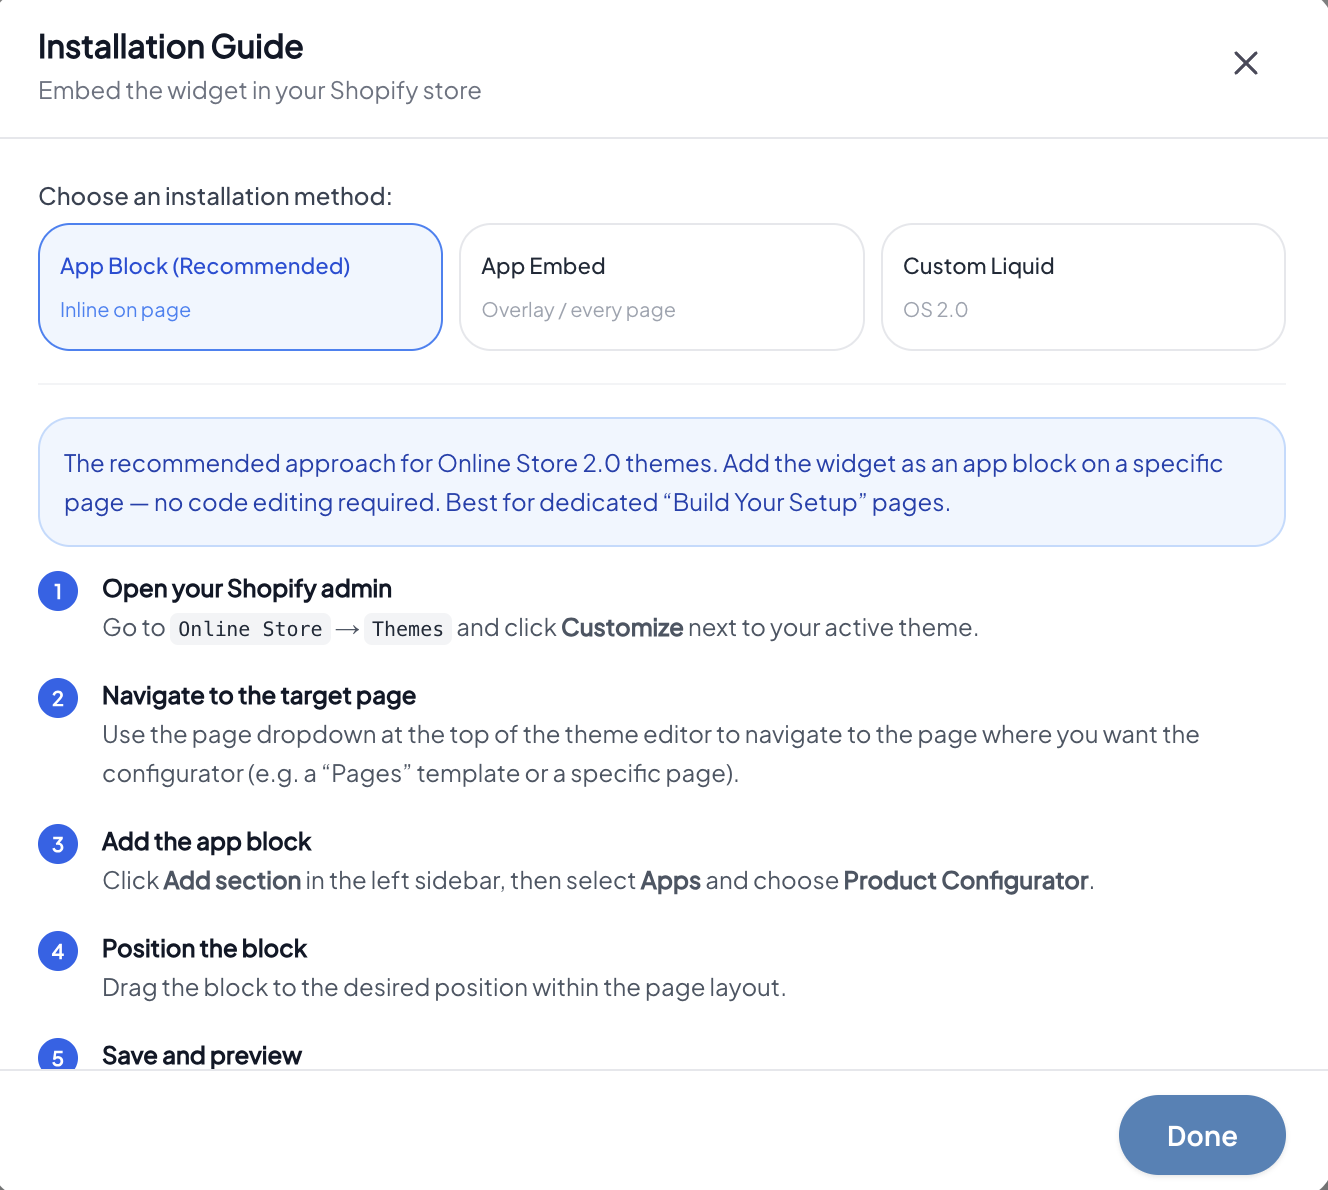1328x1190 pixels.
Task: Click the Save and preview heading
Action: (202, 1055)
